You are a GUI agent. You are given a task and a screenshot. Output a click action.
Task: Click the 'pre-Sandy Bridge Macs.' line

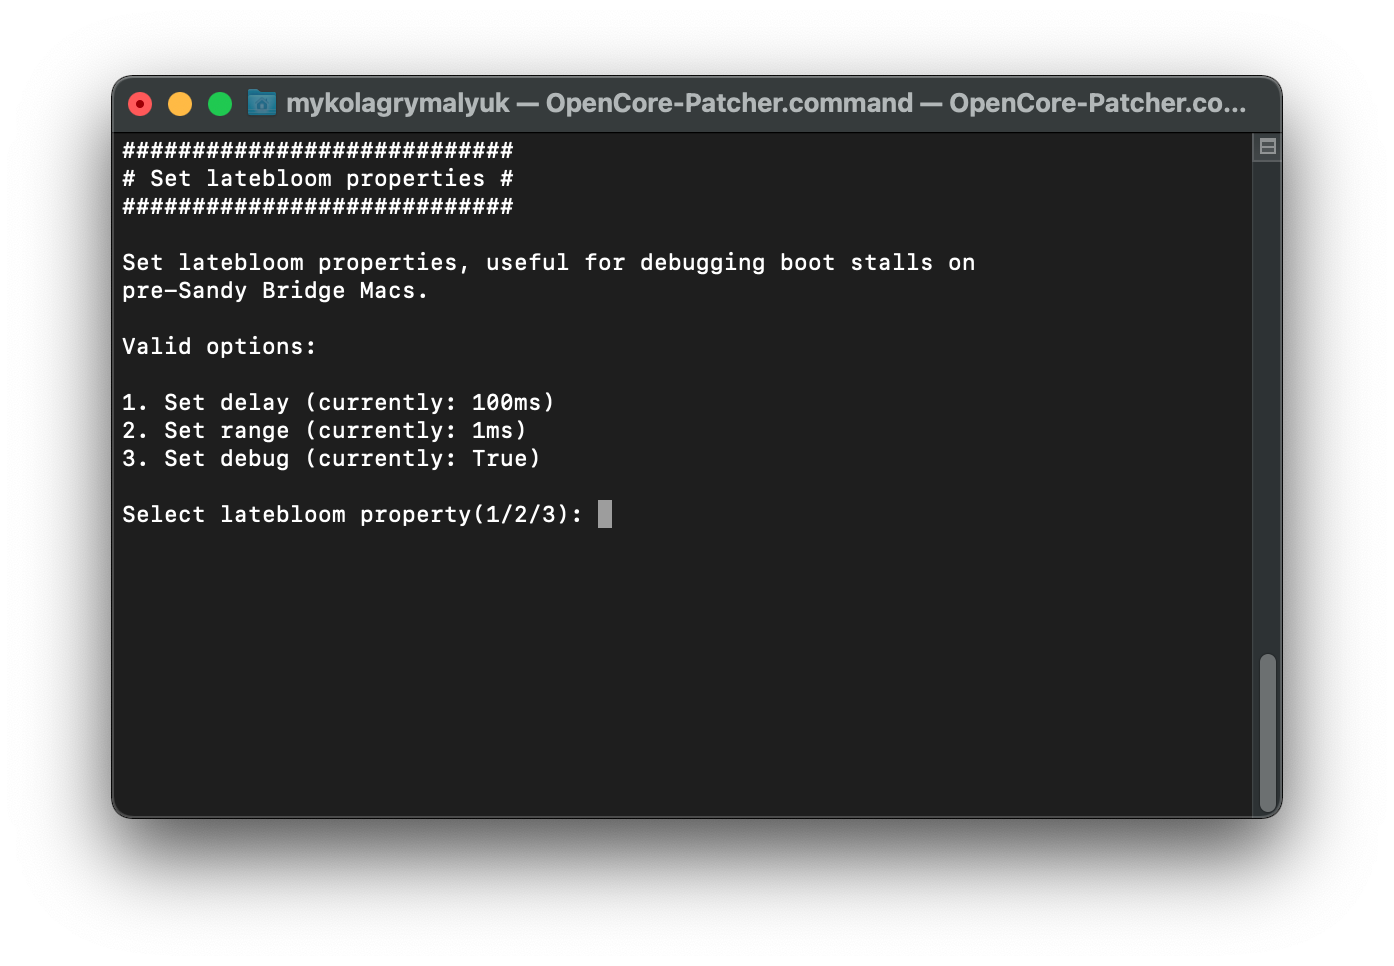pos(275,291)
